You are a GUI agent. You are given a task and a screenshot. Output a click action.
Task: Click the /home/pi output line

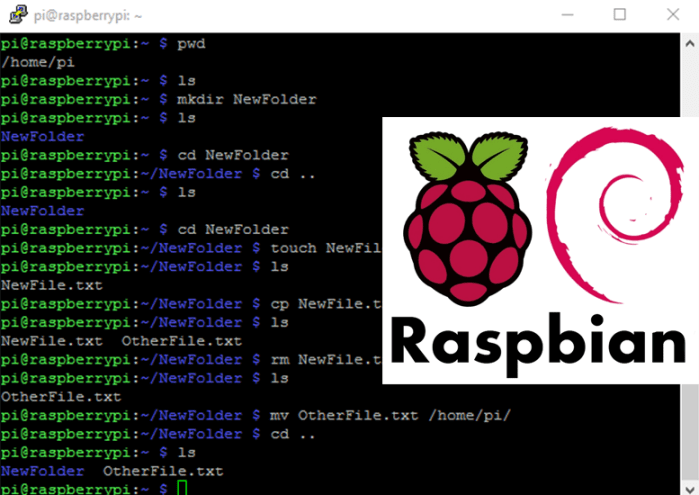pos(28,63)
